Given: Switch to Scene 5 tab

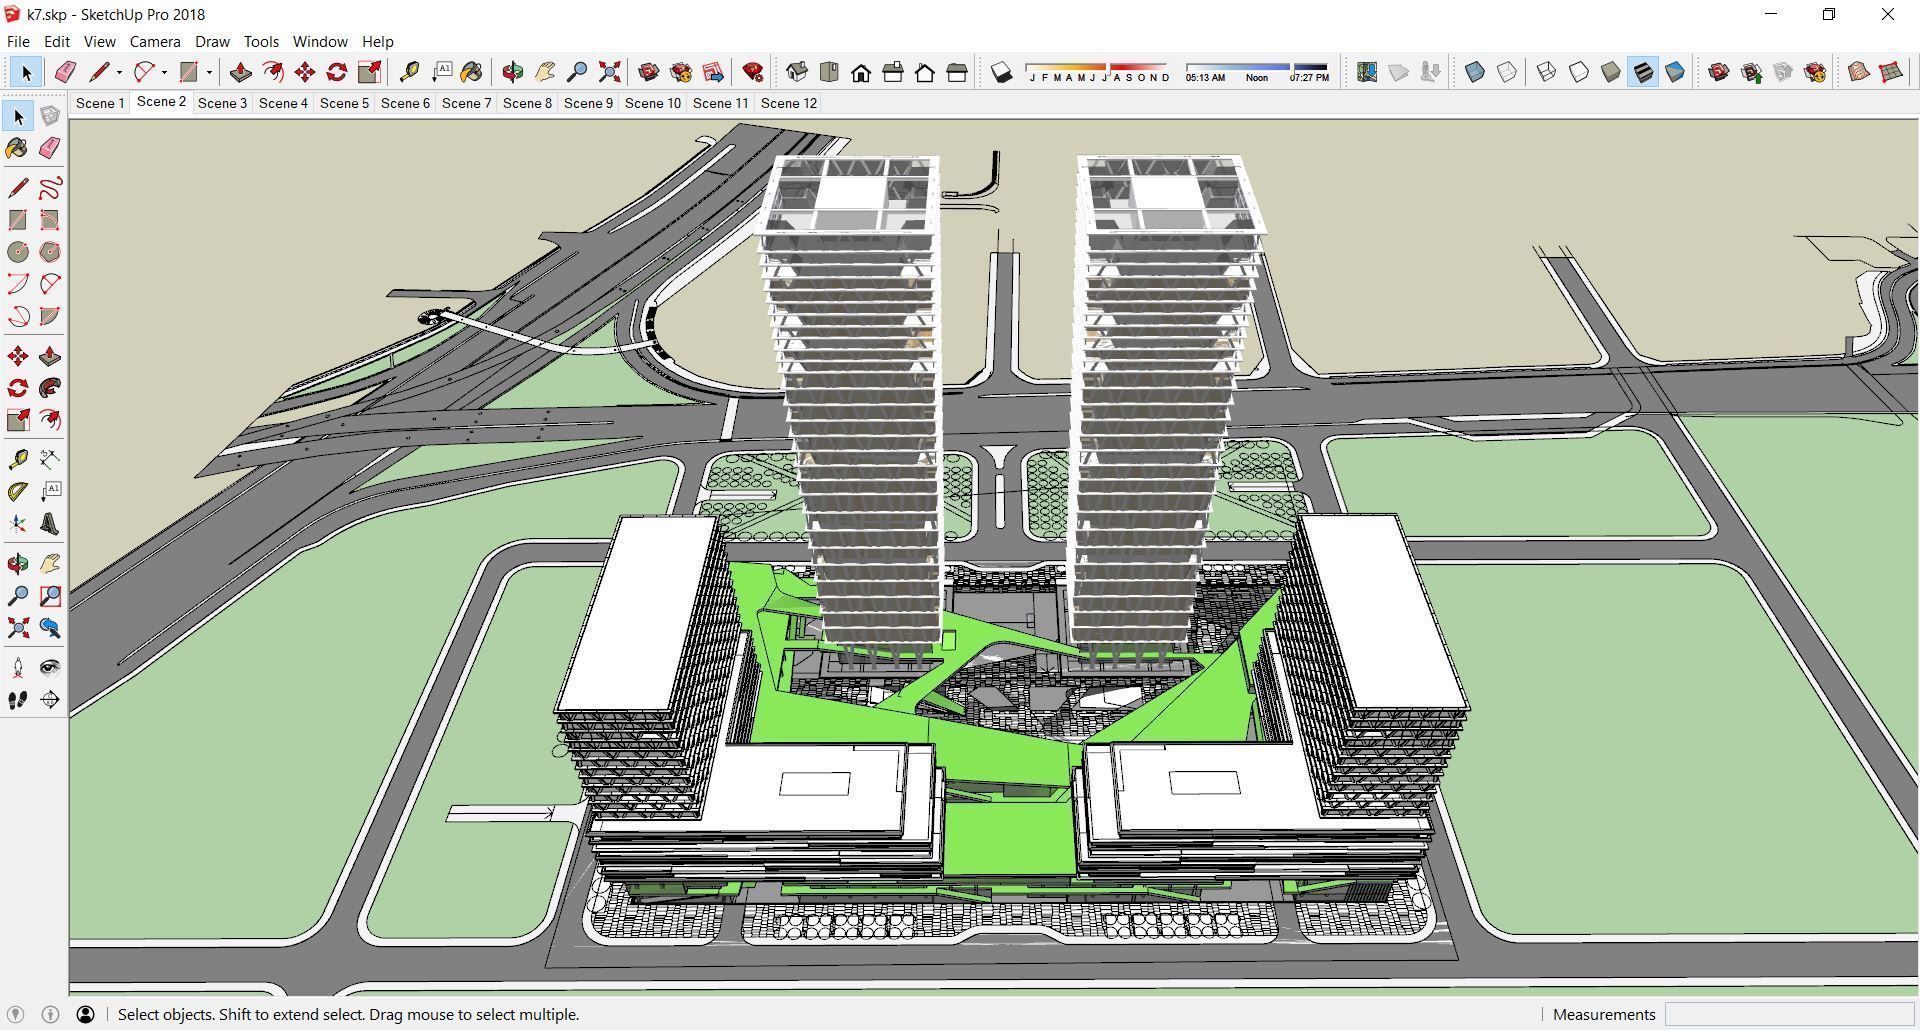Looking at the screenshot, I should click(x=344, y=103).
